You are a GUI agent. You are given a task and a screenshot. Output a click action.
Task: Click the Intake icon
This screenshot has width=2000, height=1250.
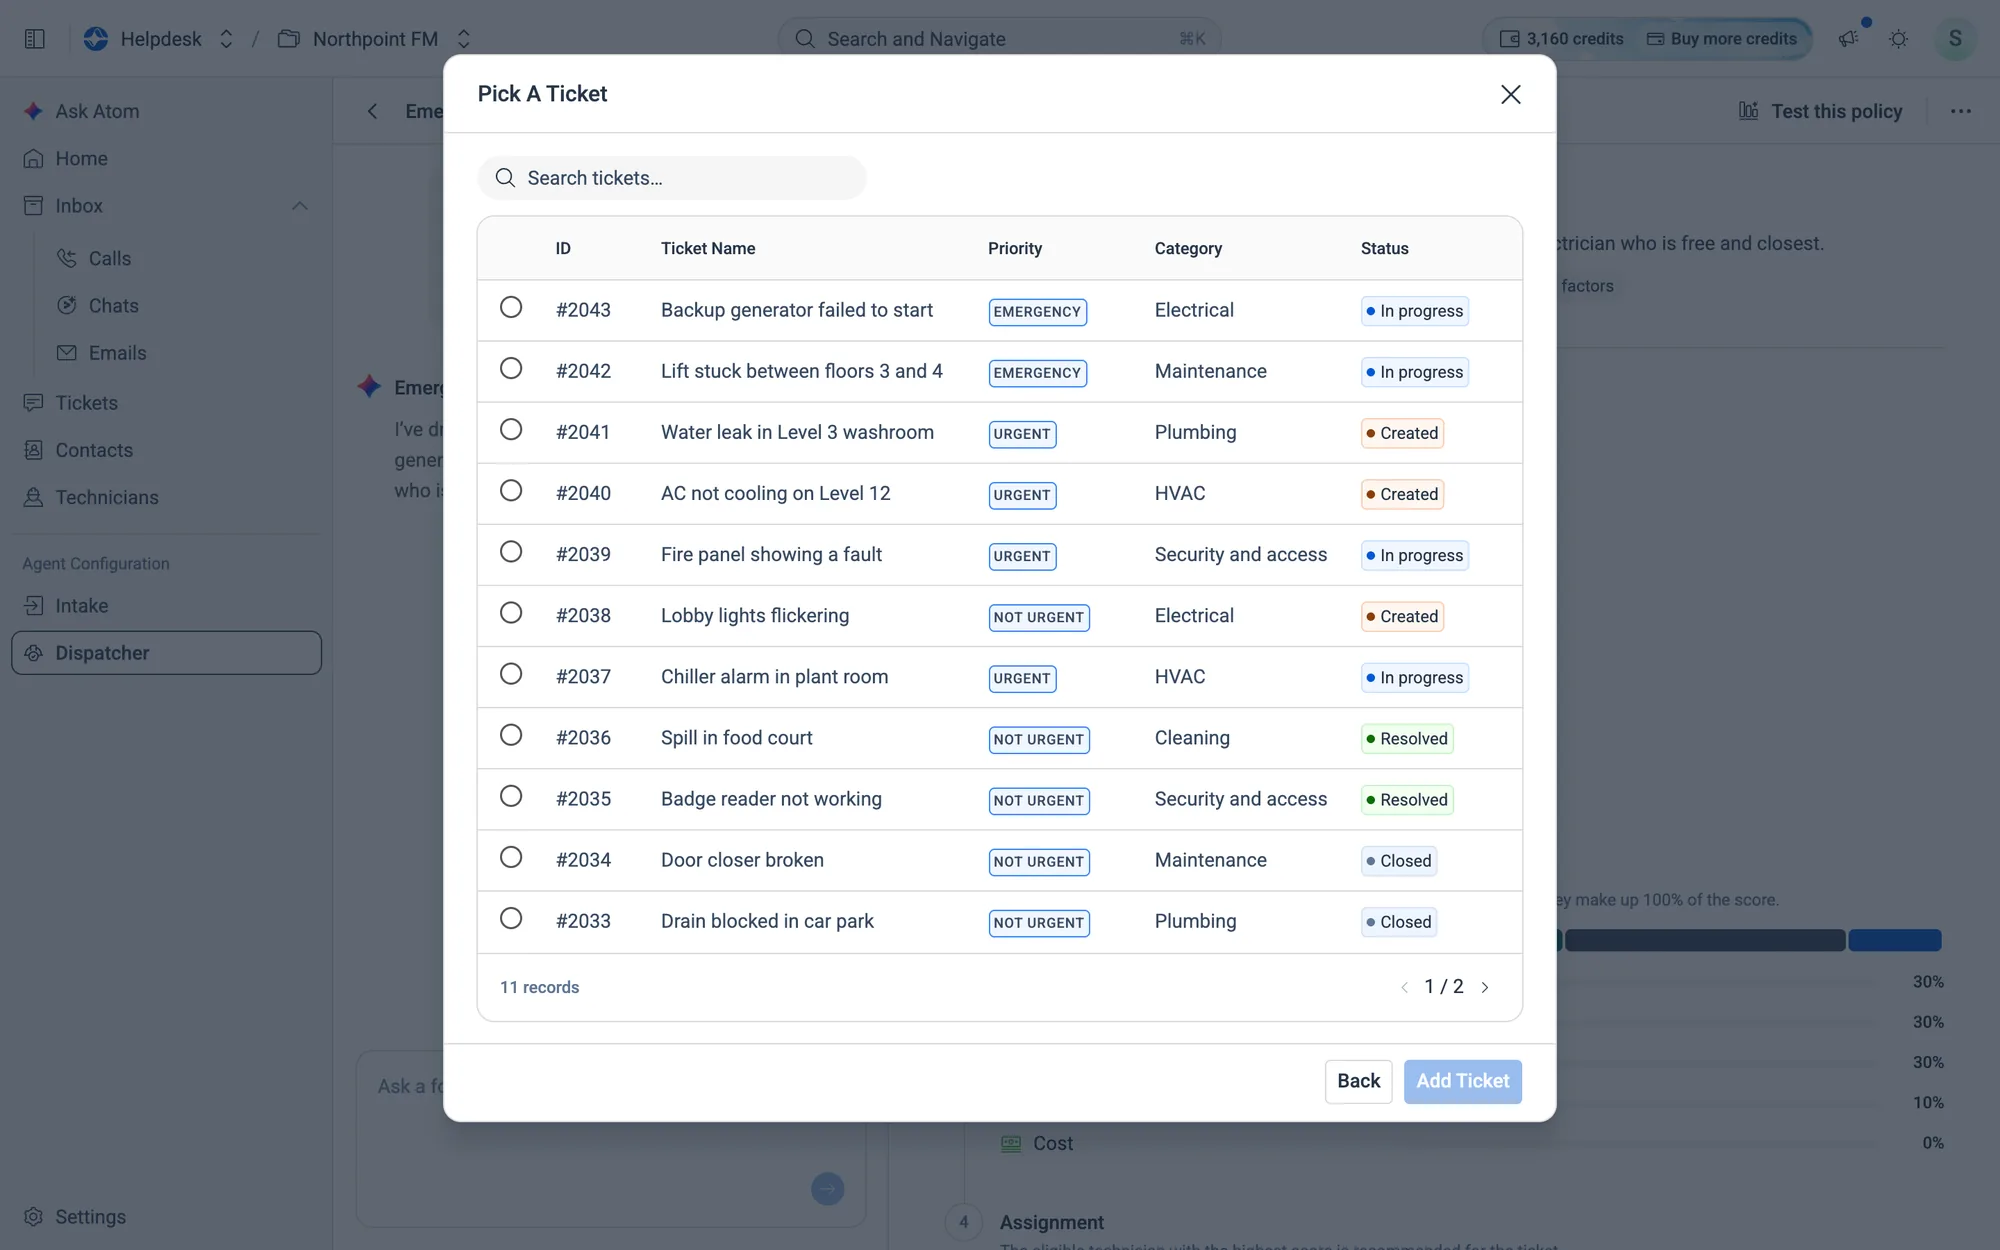tap(34, 605)
